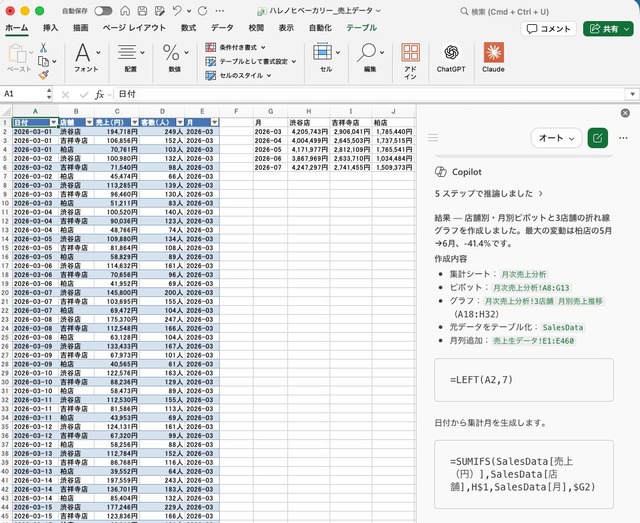640x523 pixels.
Task: Click the search field in title bar
Action: point(506,11)
